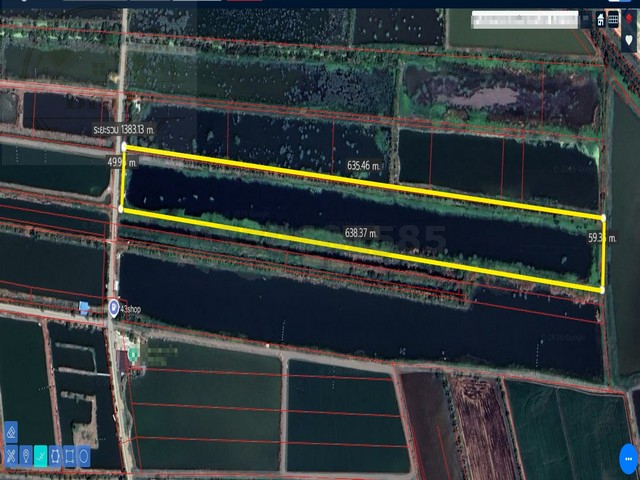This screenshot has width=640, height=480.
Task: Open the blue round more-options button
Action: click(628, 452)
